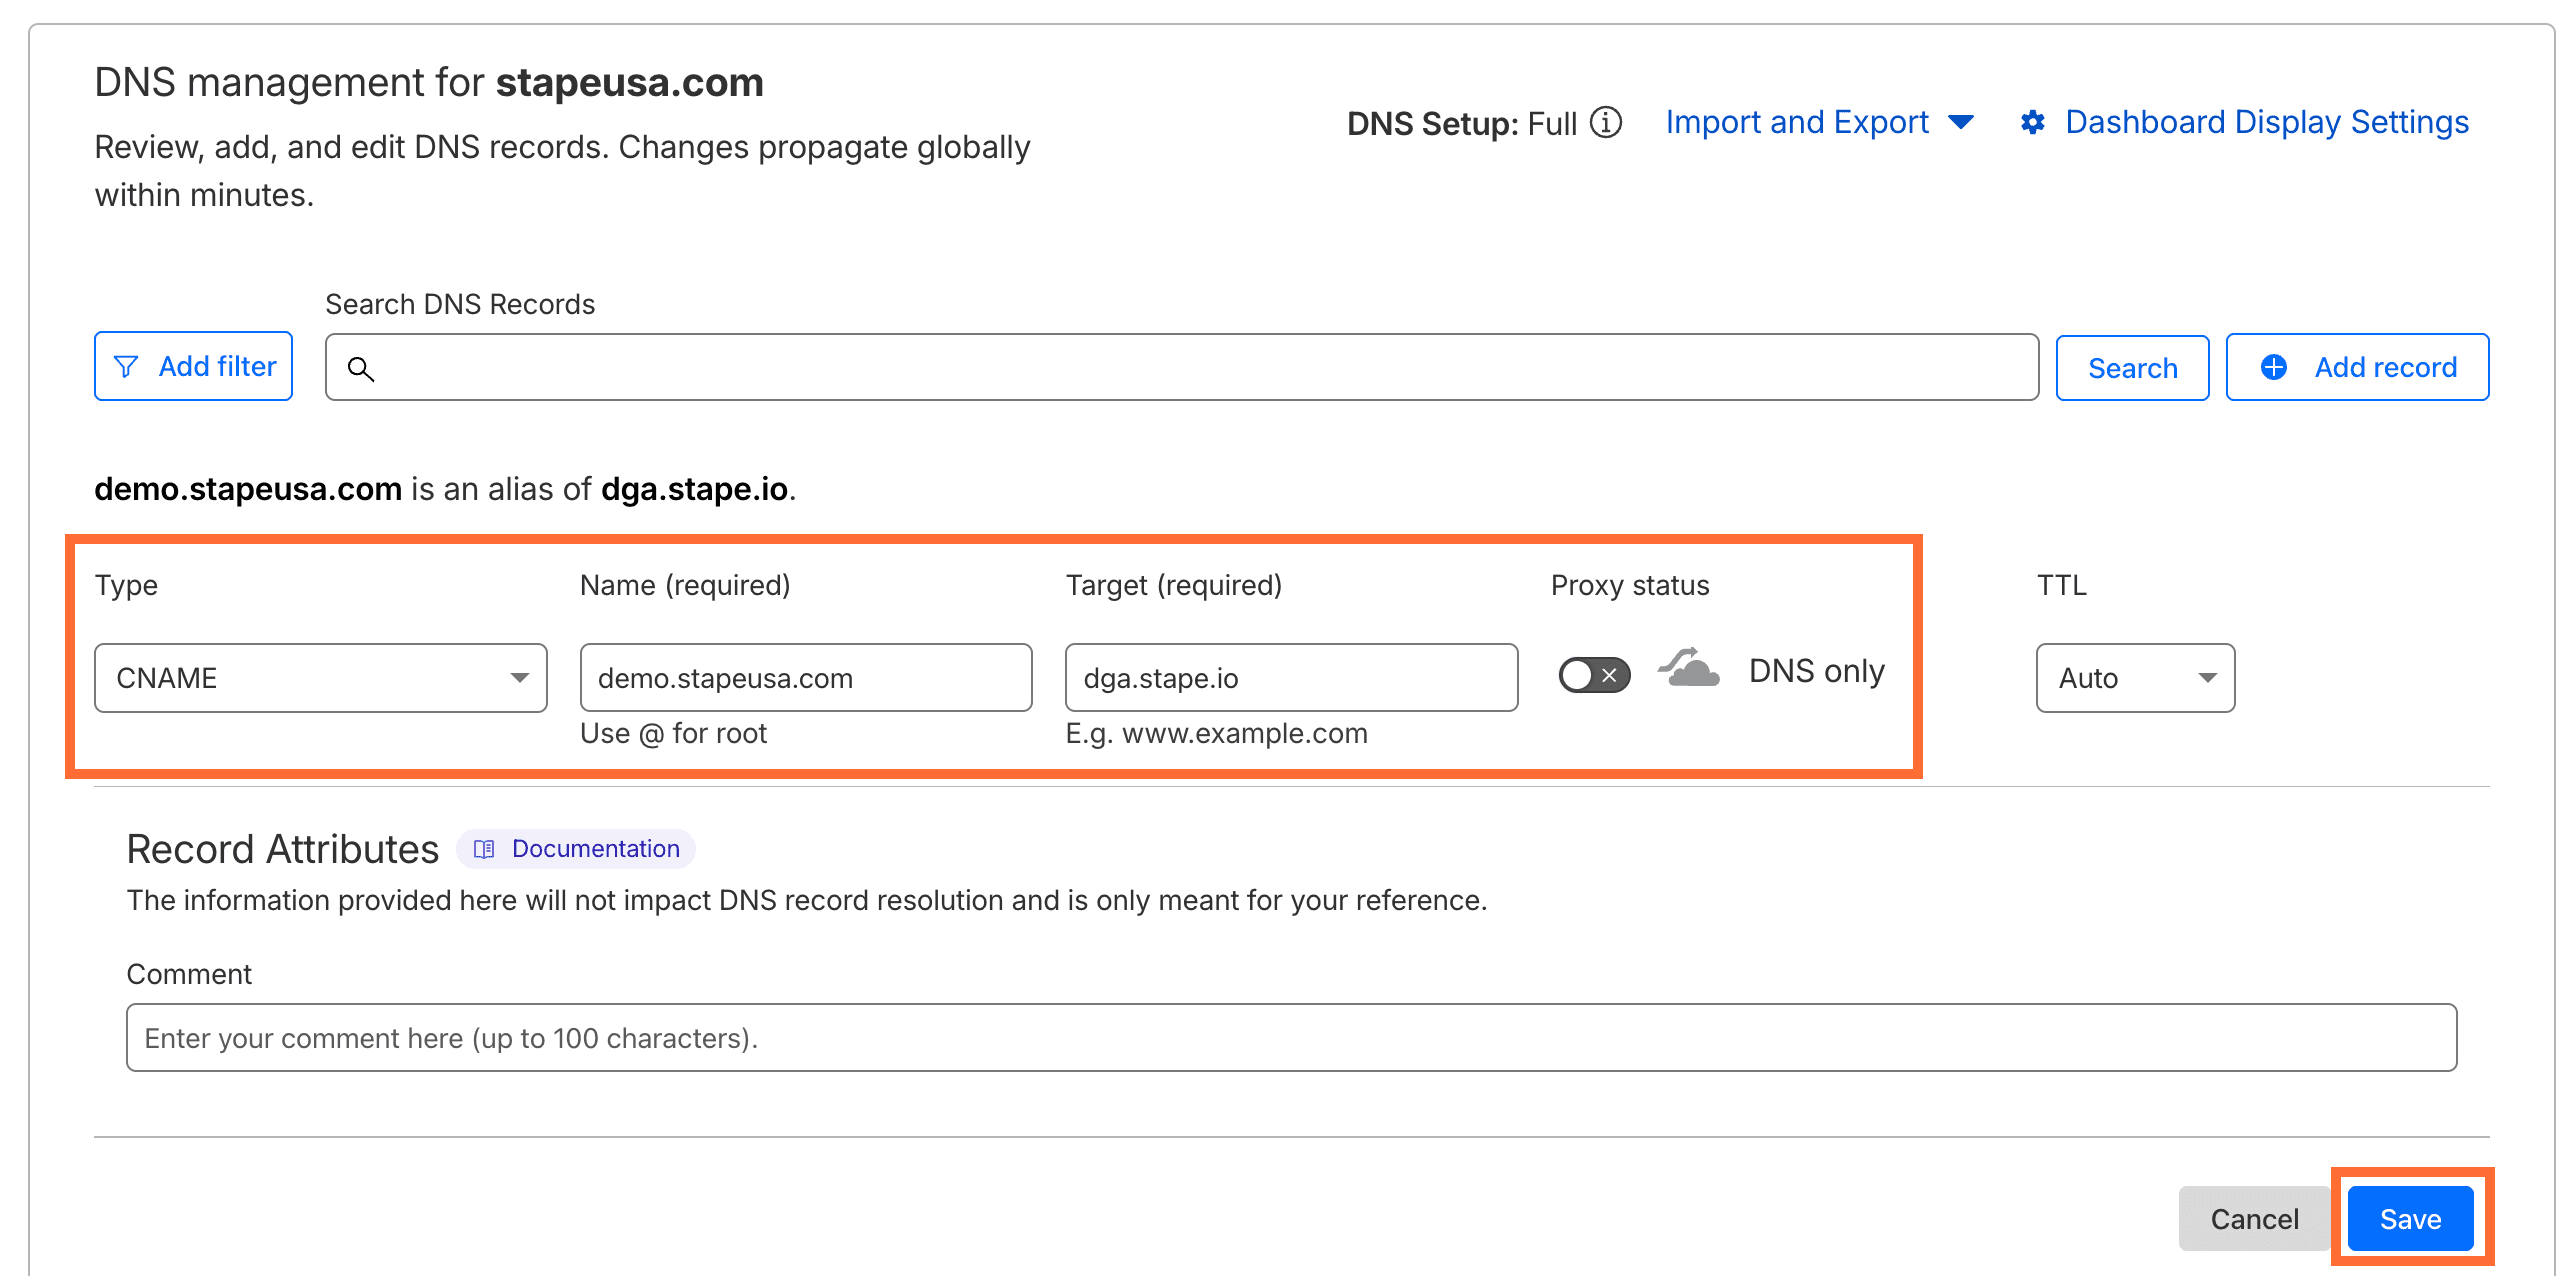Click the Save button
Viewport: 2572px width, 1276px height.
tap(2410, 1219)
